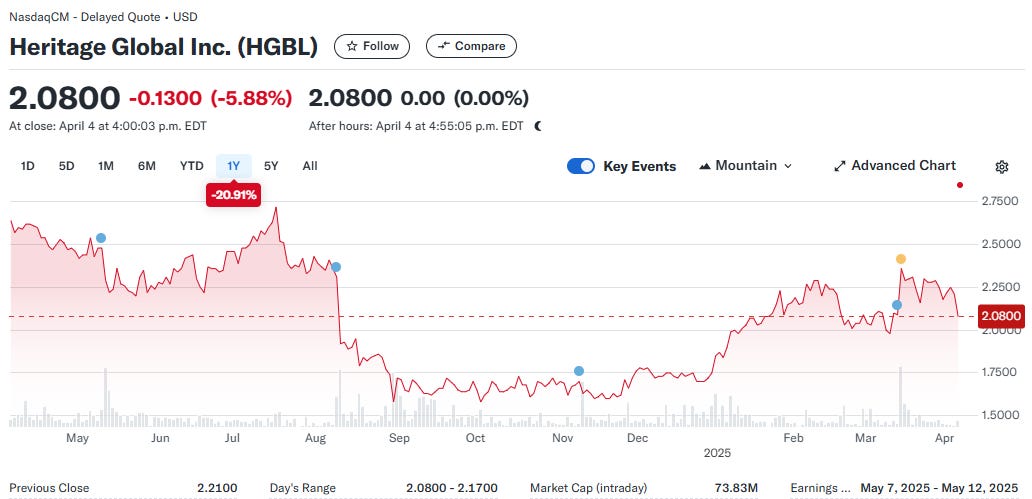Screen dimensions: 1032x499
Task: Click the Day's Range value 2.0800 - 2.1700
Action: [452, 488]
